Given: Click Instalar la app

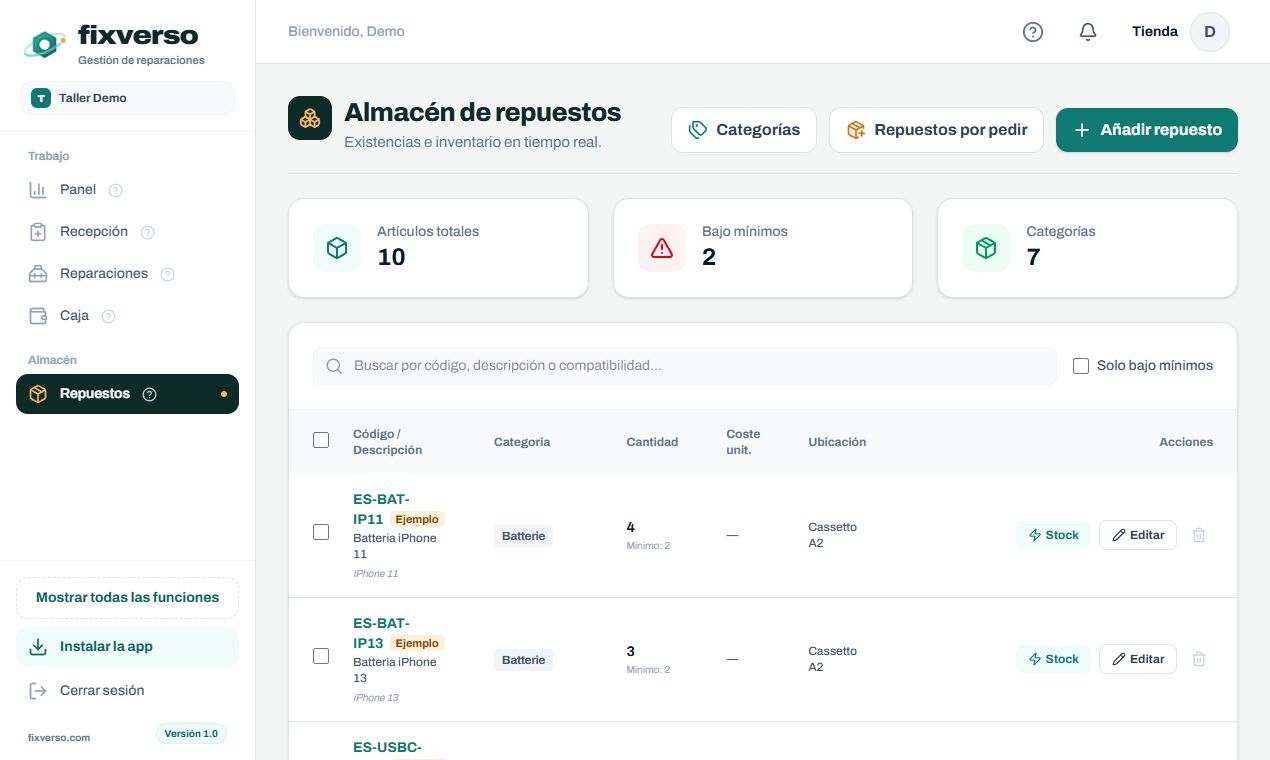Looking at the screenshot, I should pyautogui.click(x=127, y=647).
